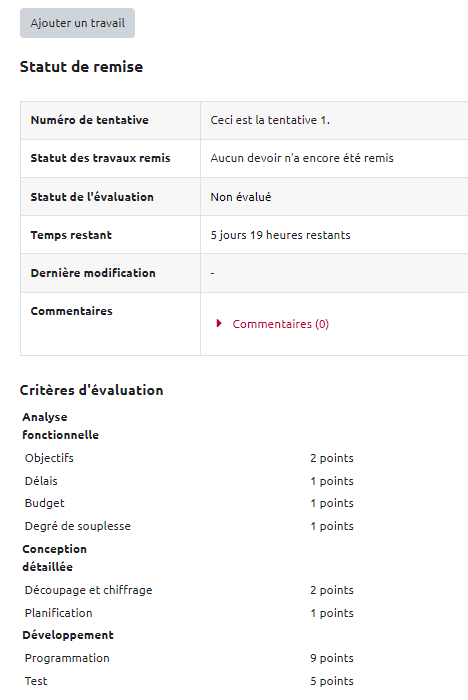
Task: Click the Degré de souplesse criterion
Action: (x=78, y=526)
